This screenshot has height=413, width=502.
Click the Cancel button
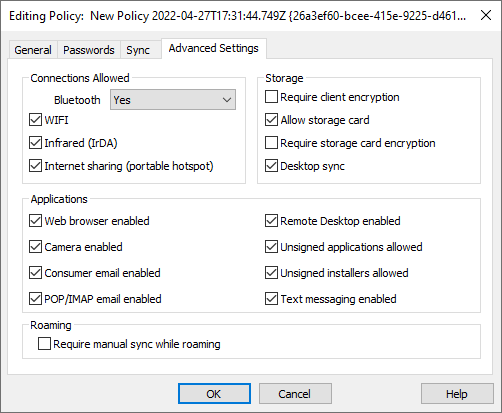tap(295, 394)
